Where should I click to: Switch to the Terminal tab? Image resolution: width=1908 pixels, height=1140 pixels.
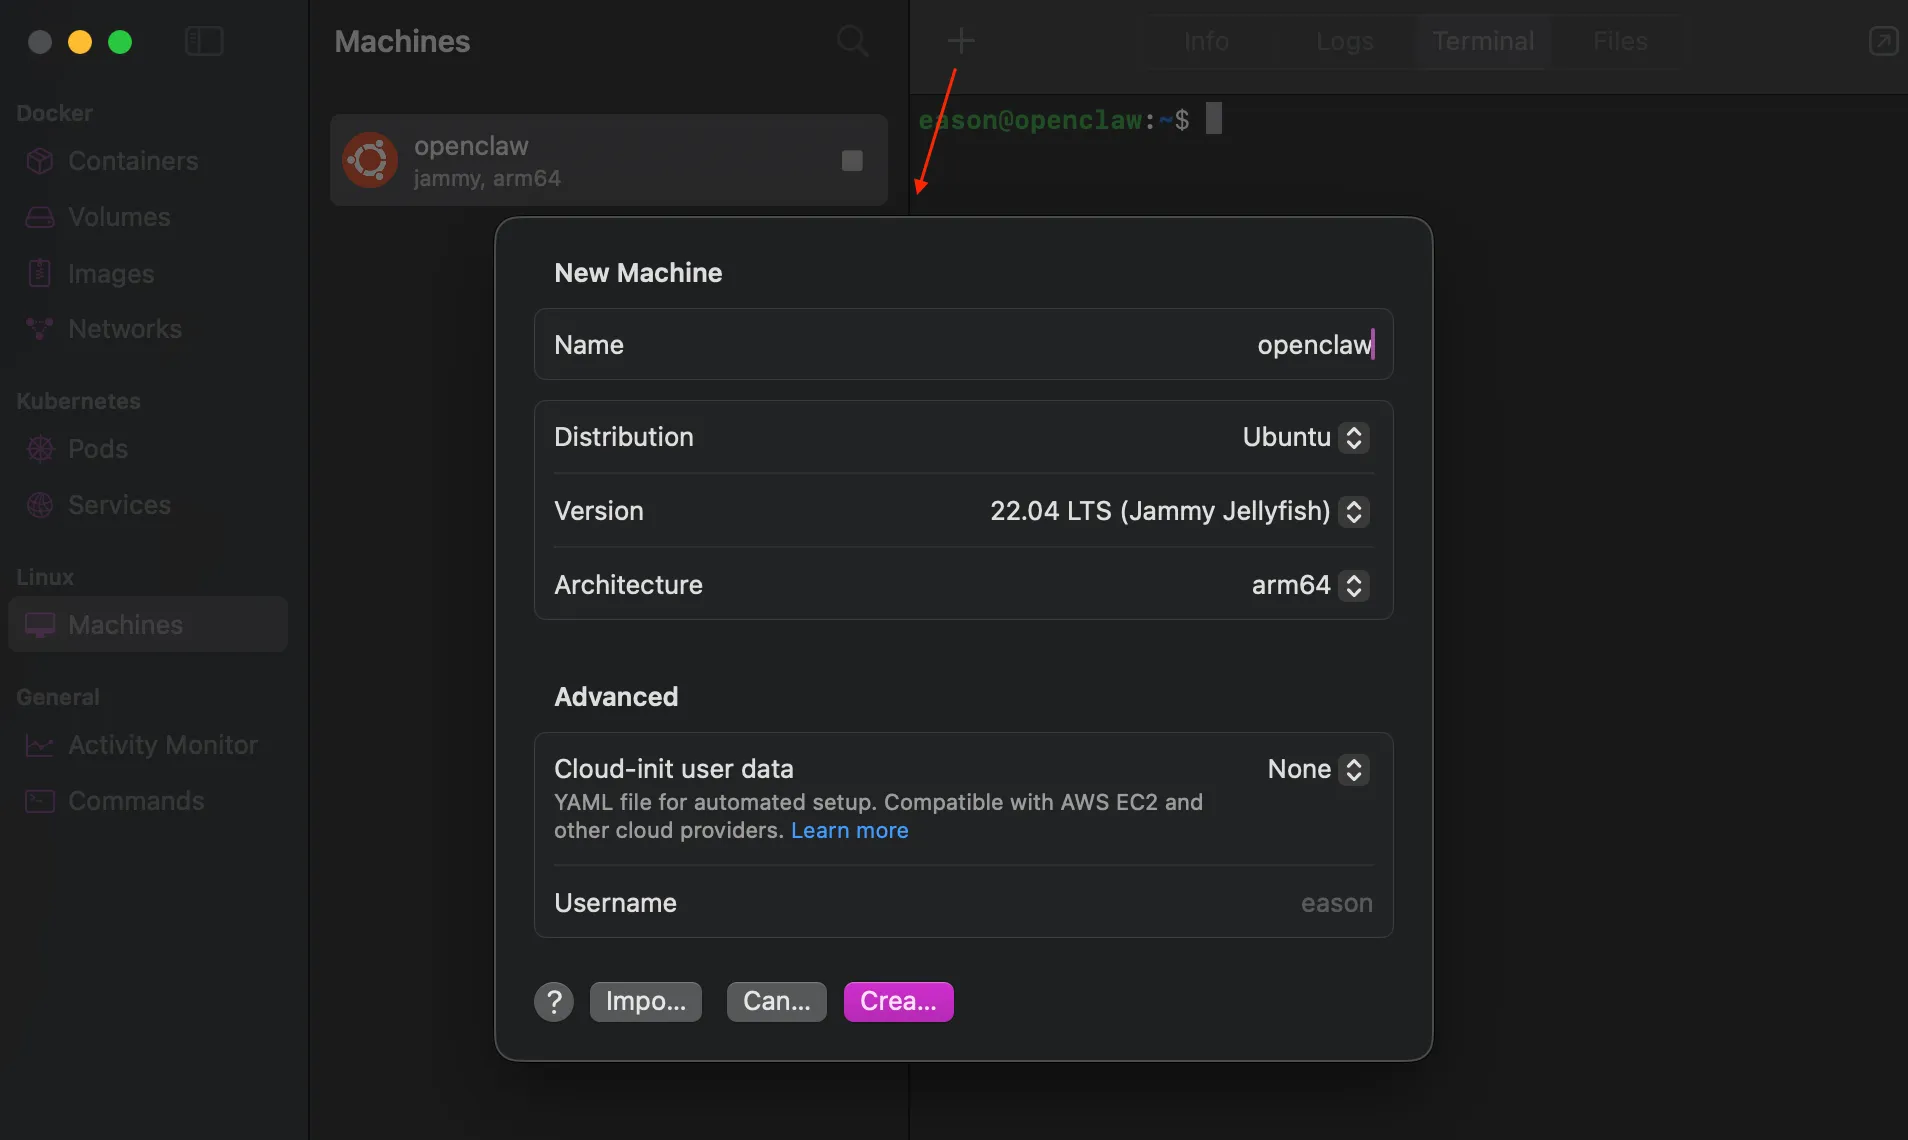click(x=1482, y=41)
